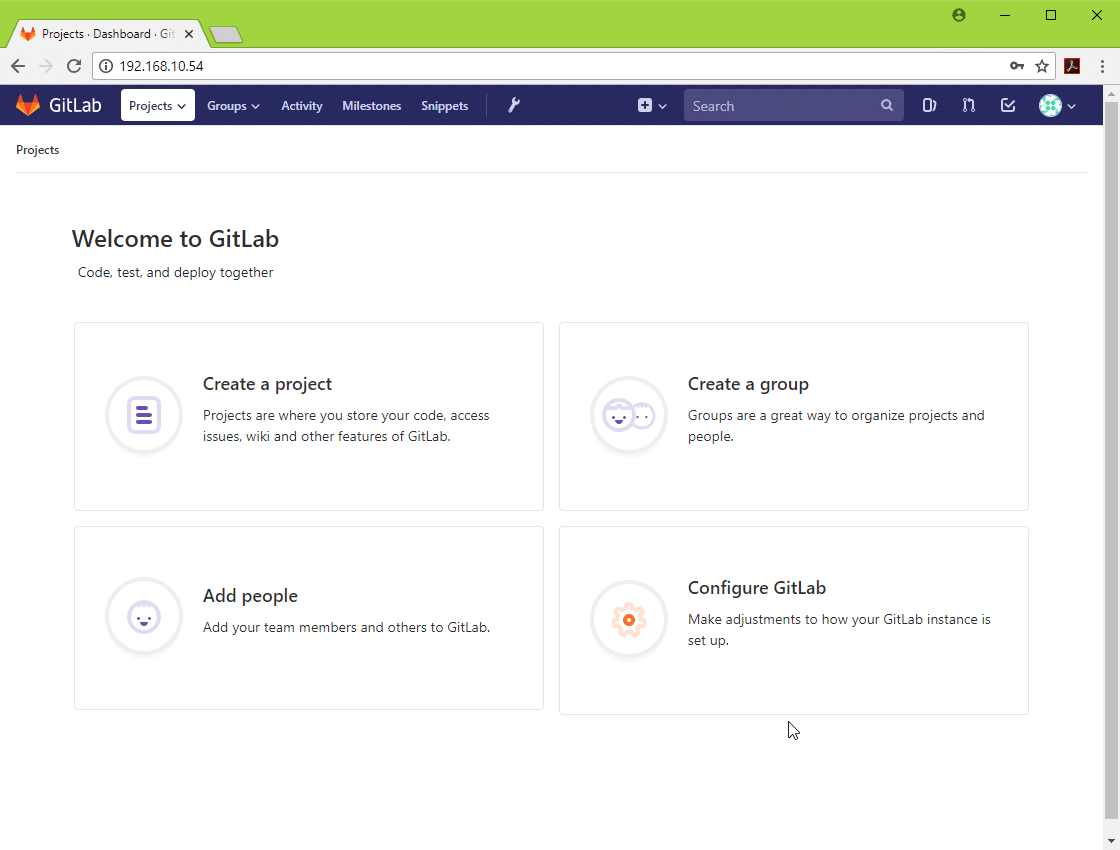Image resolution: width=1120 pixels, height=850 pixels.
Task: Open the Merge requests icon
Action: click(x=968, y=105)
